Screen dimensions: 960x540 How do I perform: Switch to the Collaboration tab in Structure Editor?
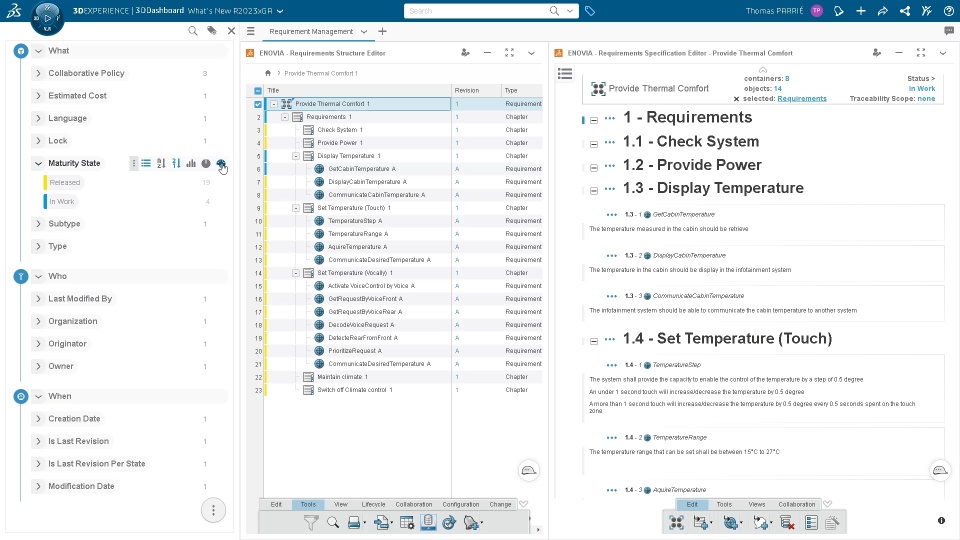[x=414, y=504]
